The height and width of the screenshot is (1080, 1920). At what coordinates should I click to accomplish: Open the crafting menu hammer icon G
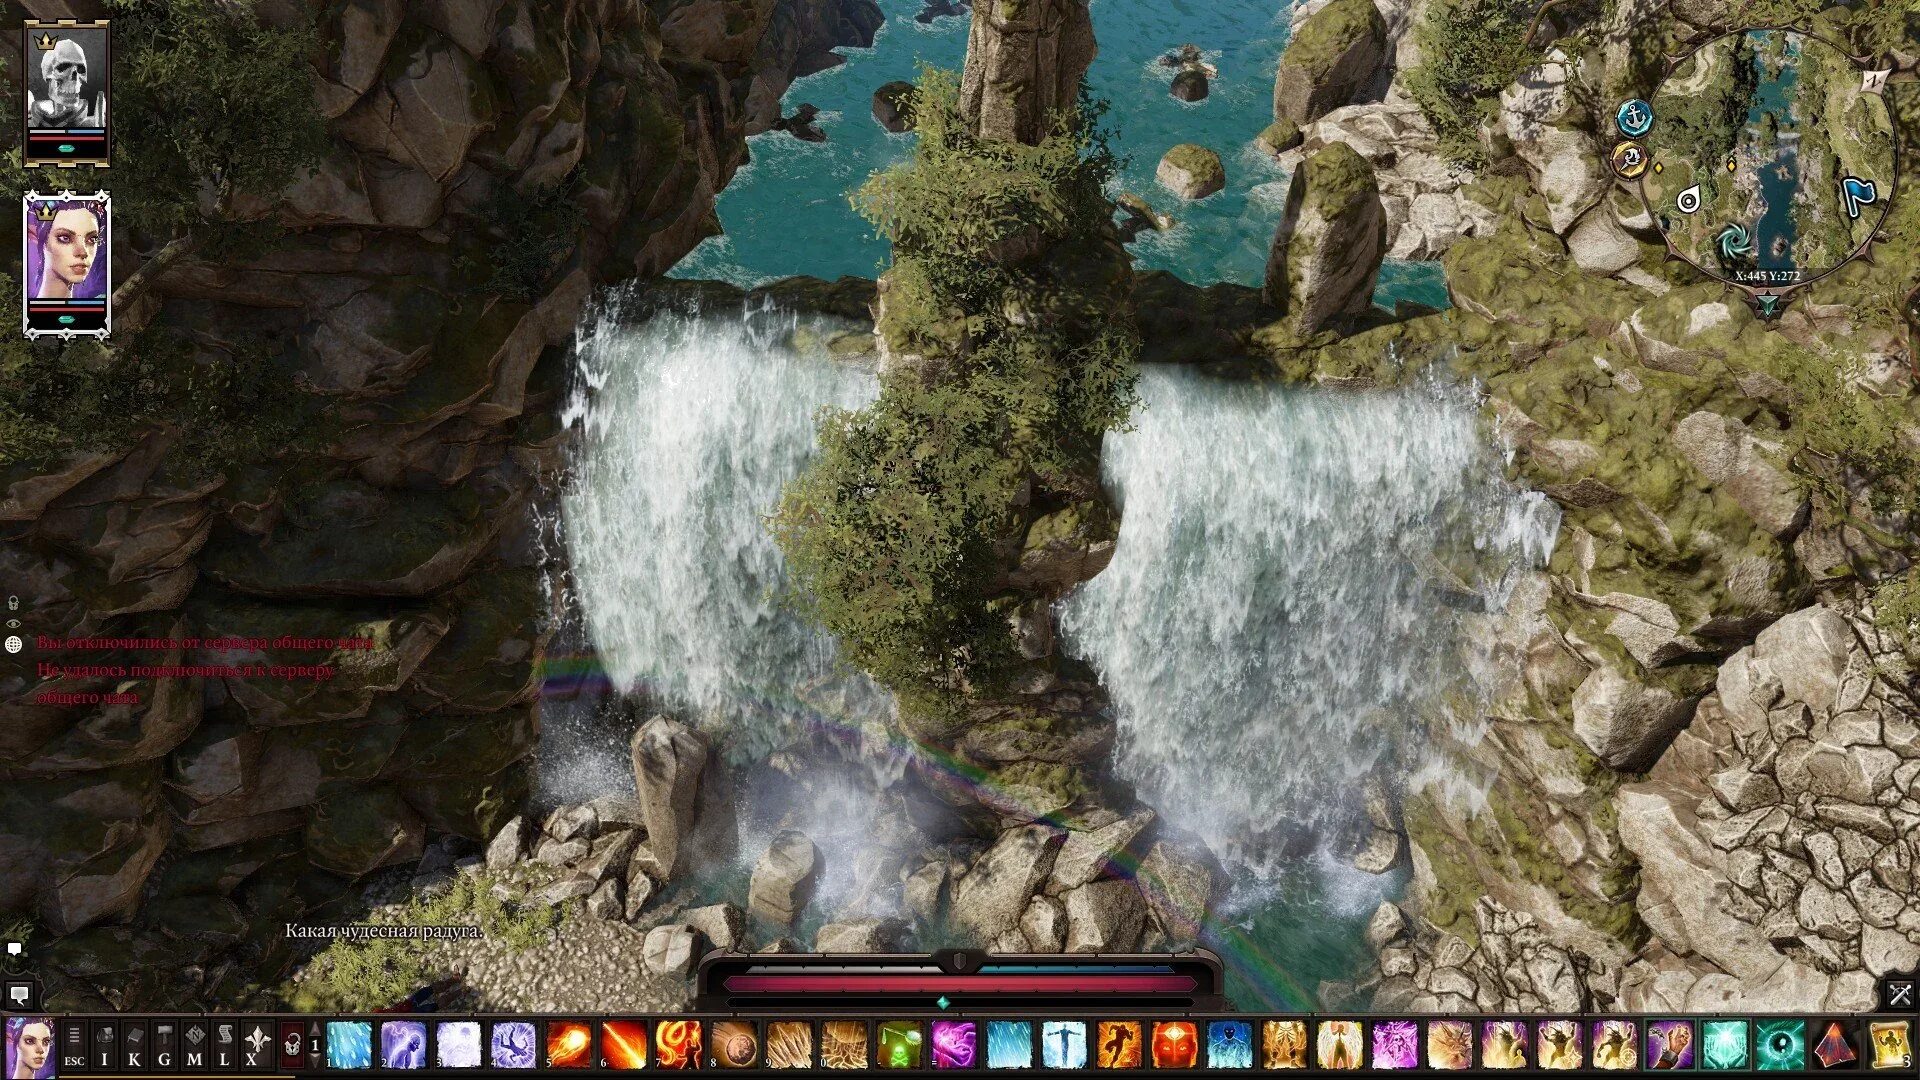(164, 1044)
